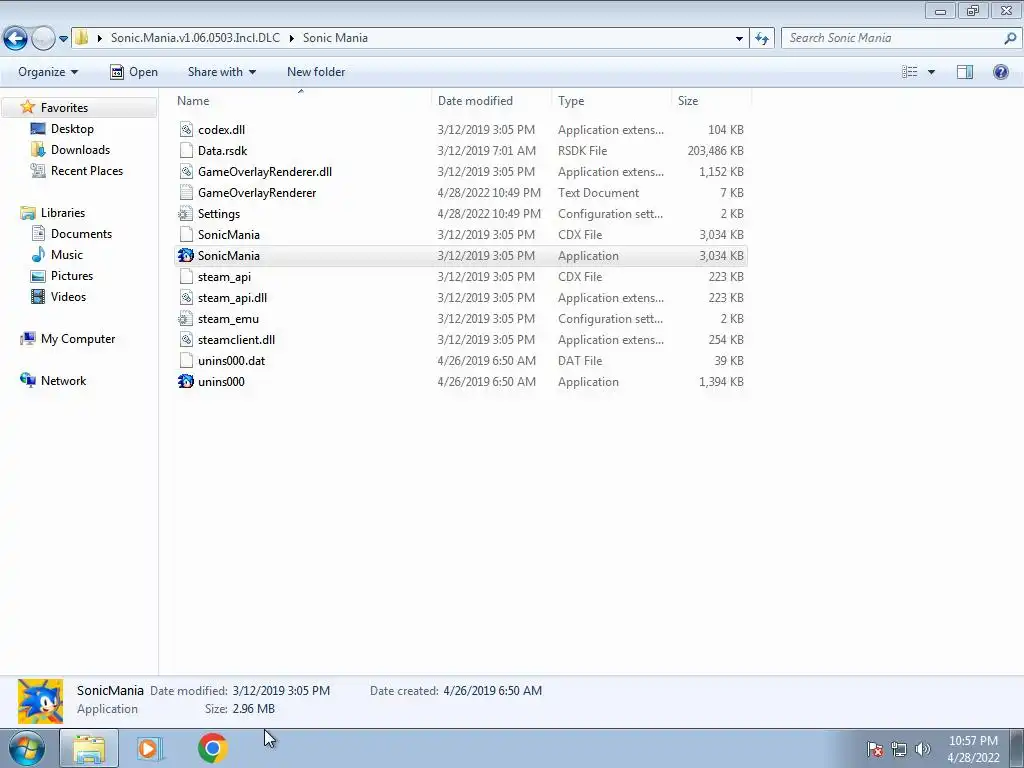Select the SonicMania application icon
Screen dimensions: 1024x768
186,255
